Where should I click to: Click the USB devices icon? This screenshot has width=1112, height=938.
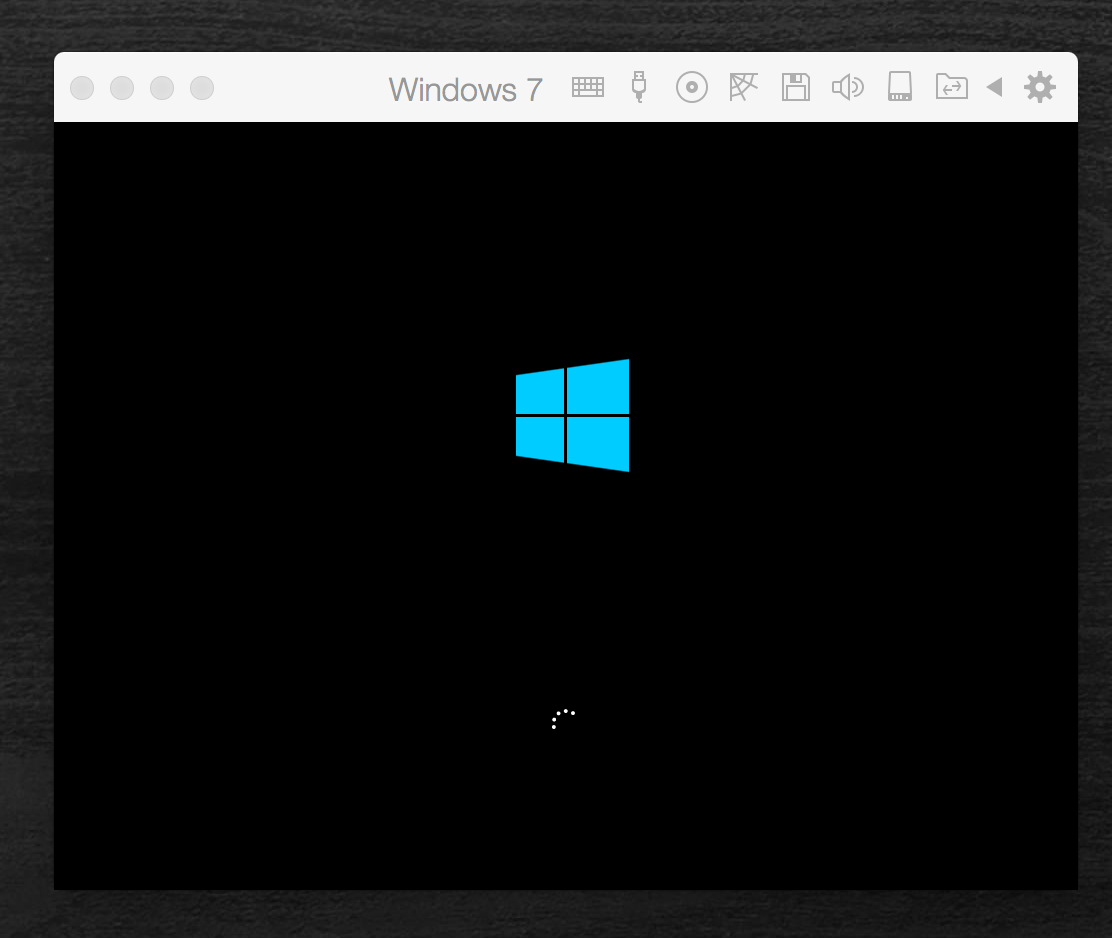[x=639, y=87]
